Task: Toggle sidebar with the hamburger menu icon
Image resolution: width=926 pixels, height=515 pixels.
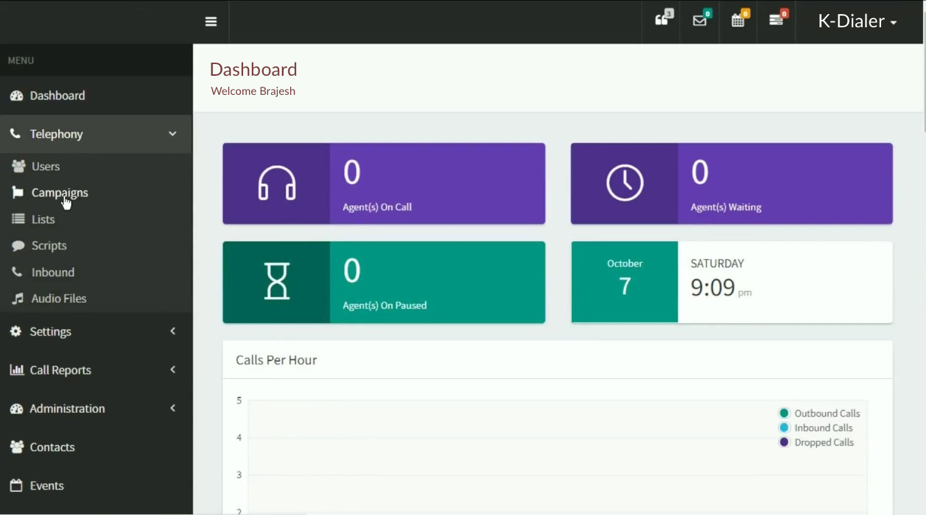Action: coord(211,21)
